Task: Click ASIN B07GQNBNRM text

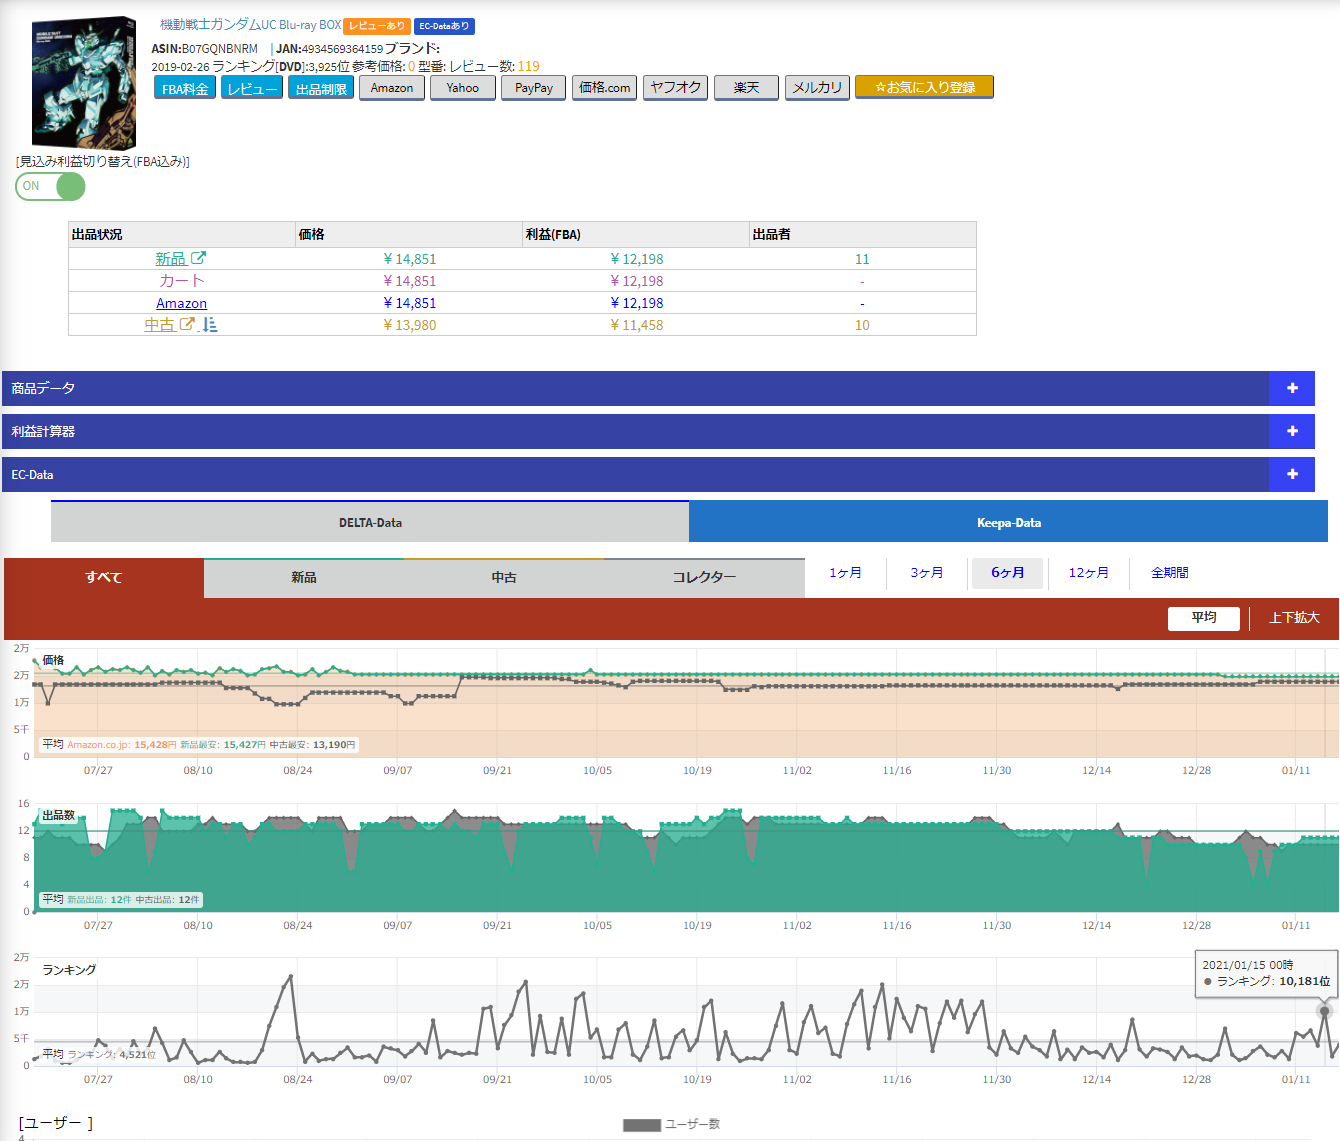Action: tap(219, 48)
